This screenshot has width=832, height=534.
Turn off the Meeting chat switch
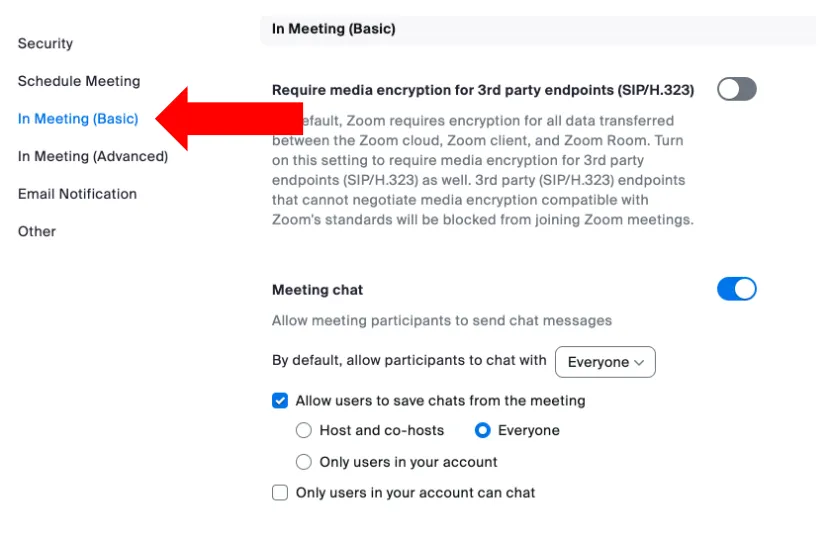(x=736, y=289)
